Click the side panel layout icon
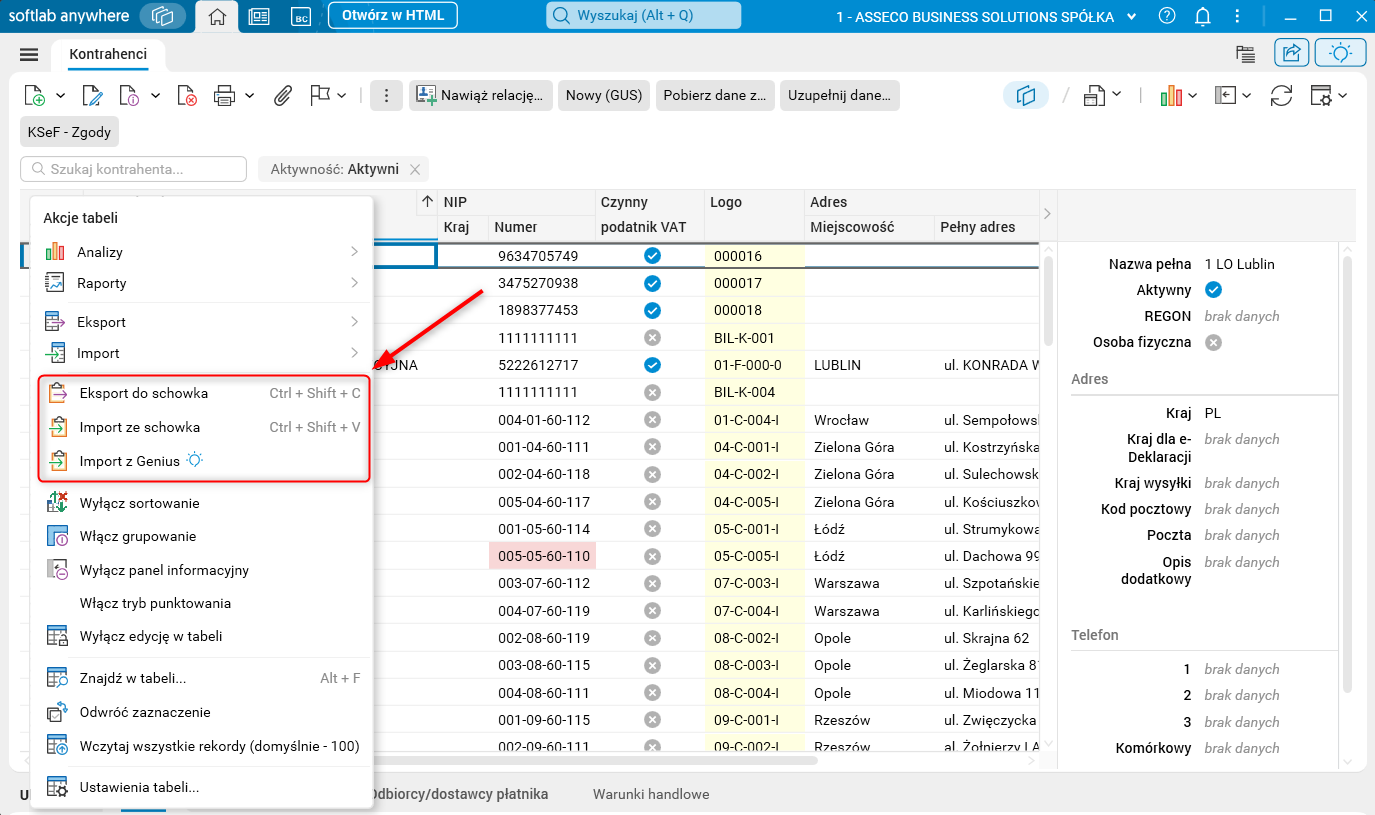Image resolution: width=1375 pixels, height=815 pixels. (x=1226, y=95)
